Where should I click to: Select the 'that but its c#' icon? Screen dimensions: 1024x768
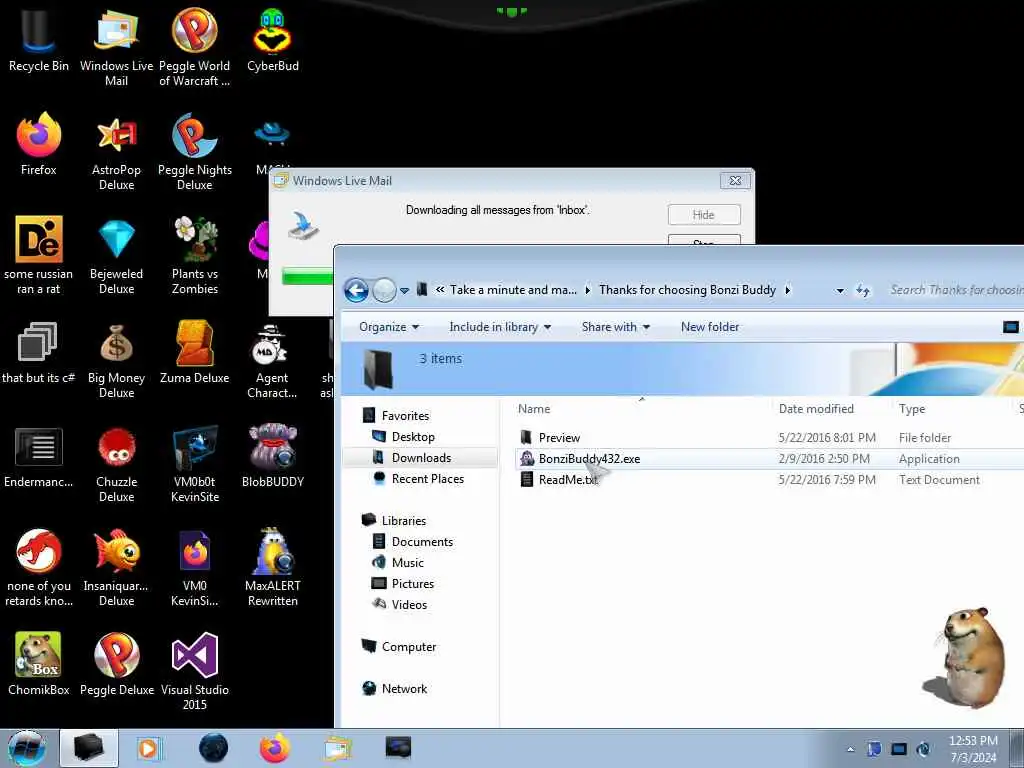coord(39,353)
